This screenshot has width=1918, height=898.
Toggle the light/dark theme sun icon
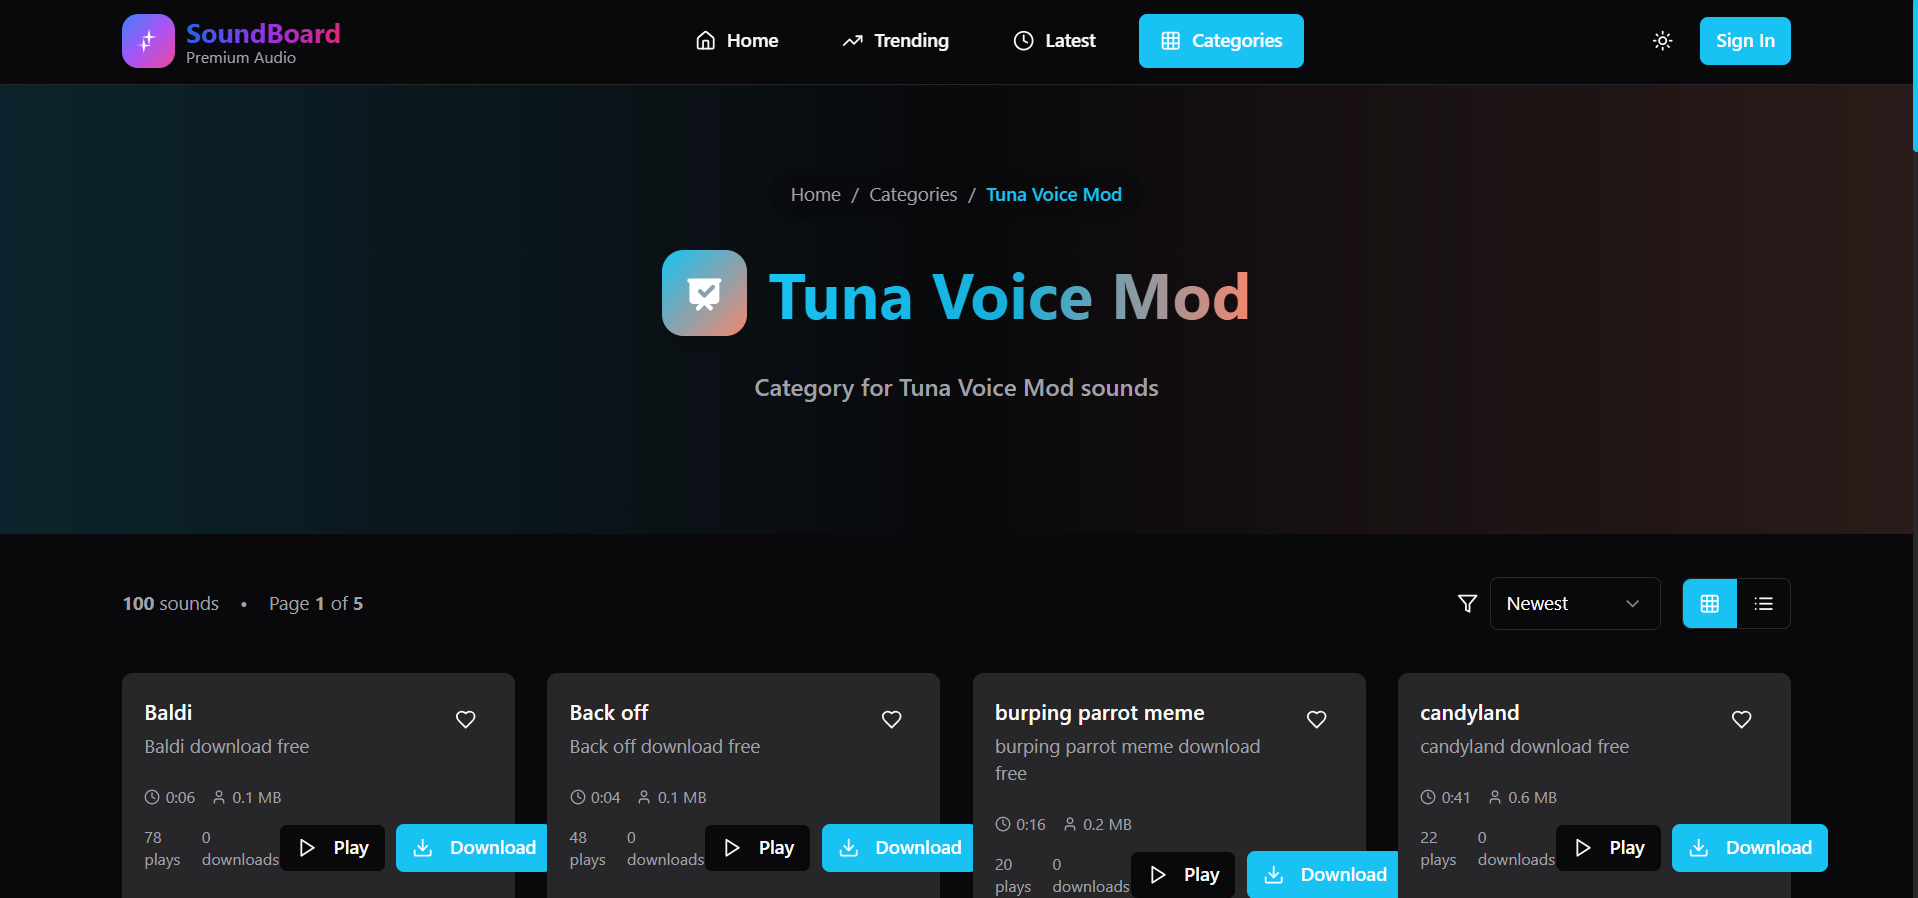[1662, 41]
